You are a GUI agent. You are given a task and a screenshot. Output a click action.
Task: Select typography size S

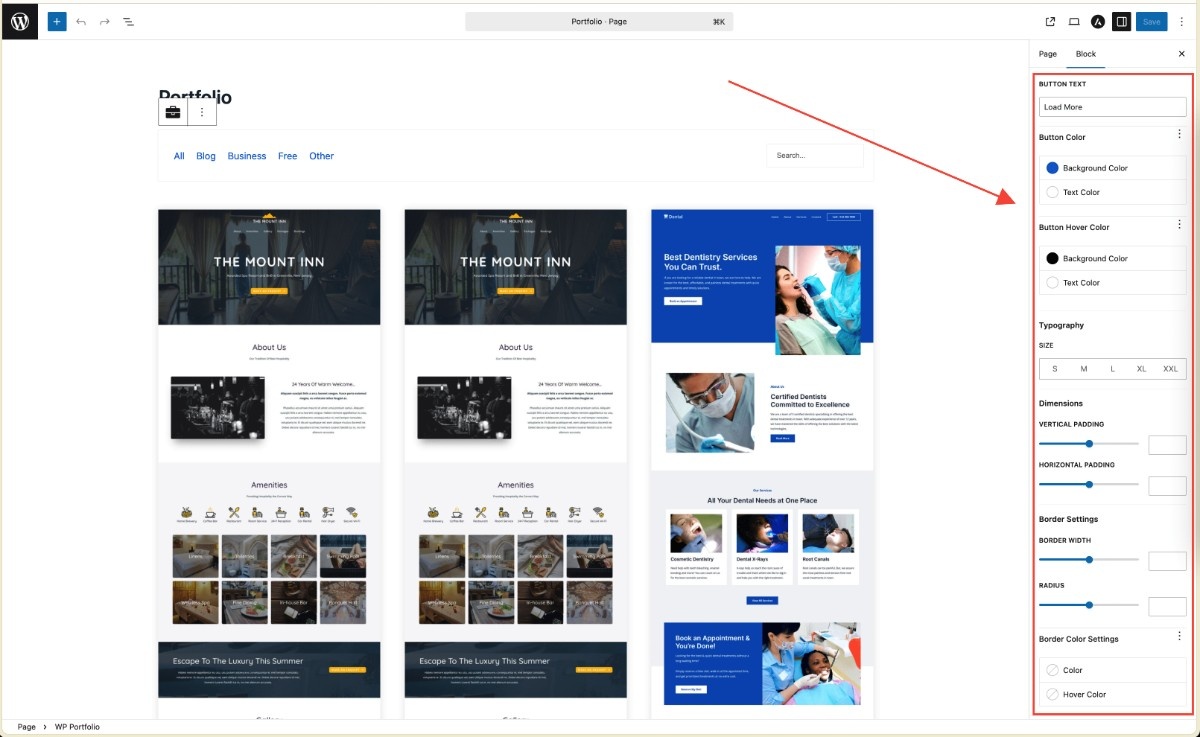pyautogui.click(x=1054, y=369)
